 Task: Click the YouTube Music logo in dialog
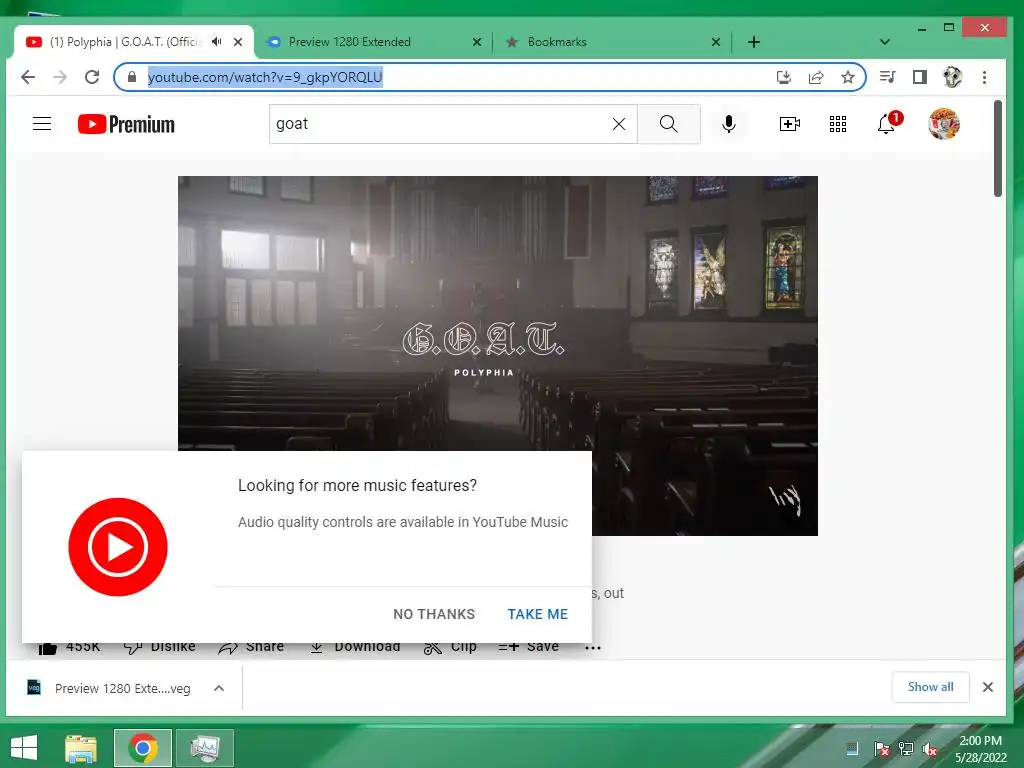point(118,547)
